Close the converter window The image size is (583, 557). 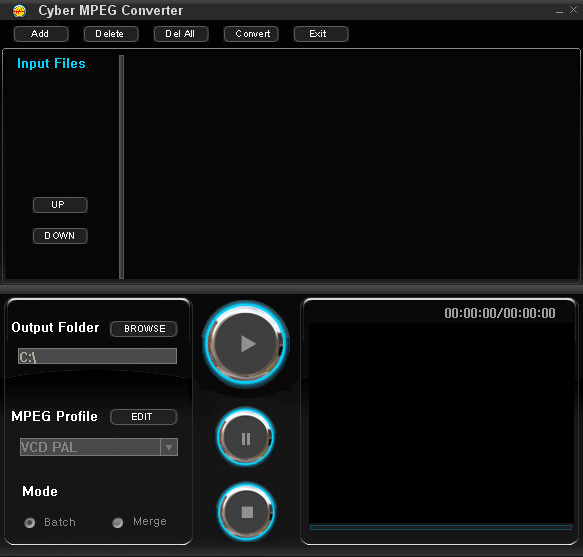[573, 10]
